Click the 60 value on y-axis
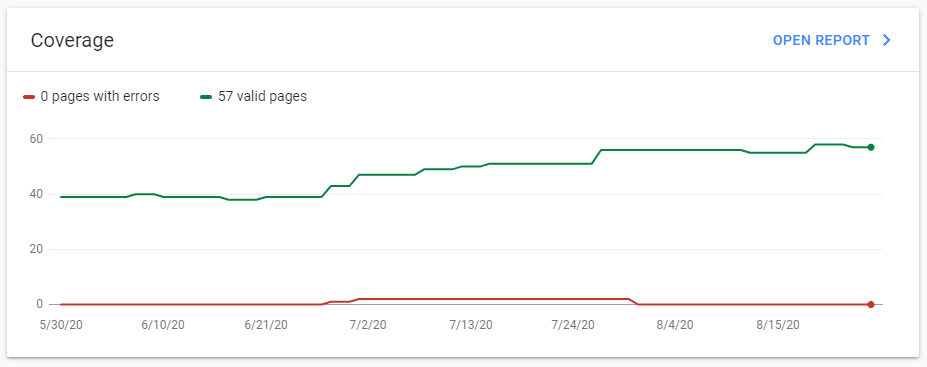Image resolution: width=927 pixels, height=367 pixels. click(x=37, y=138)
